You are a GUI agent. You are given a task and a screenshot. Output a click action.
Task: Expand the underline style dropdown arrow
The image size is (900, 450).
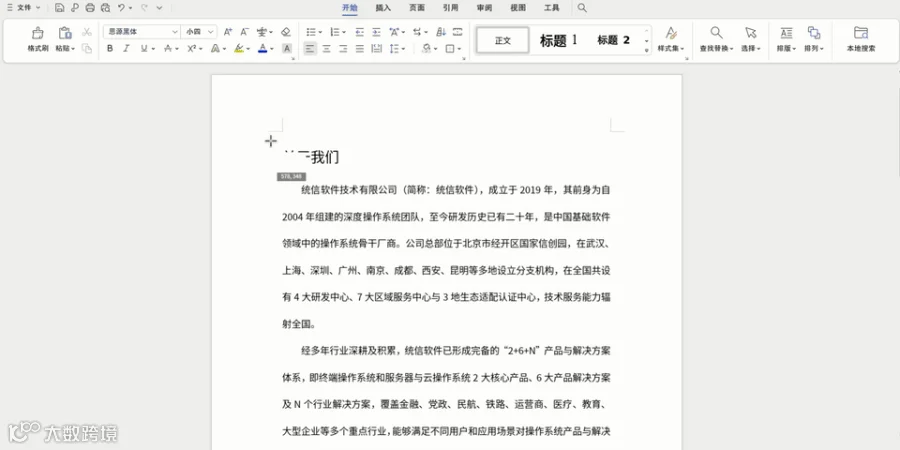(x=153, y=49)
